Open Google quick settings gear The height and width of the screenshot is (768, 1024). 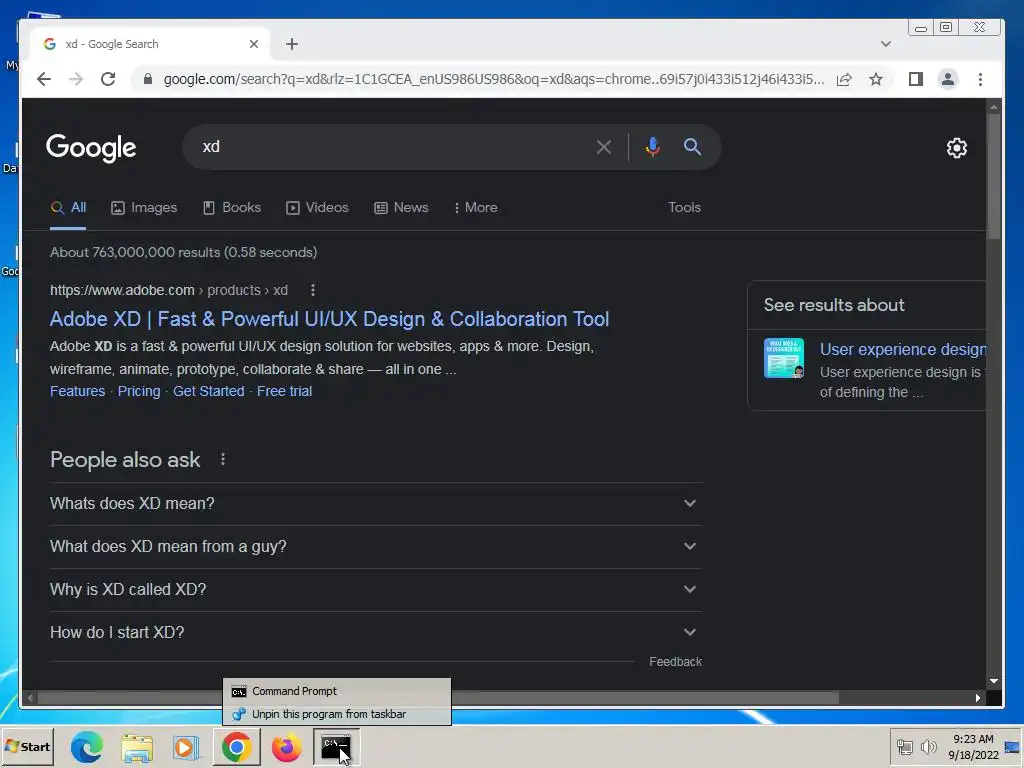pyautogui.click(x=957, y=148)
